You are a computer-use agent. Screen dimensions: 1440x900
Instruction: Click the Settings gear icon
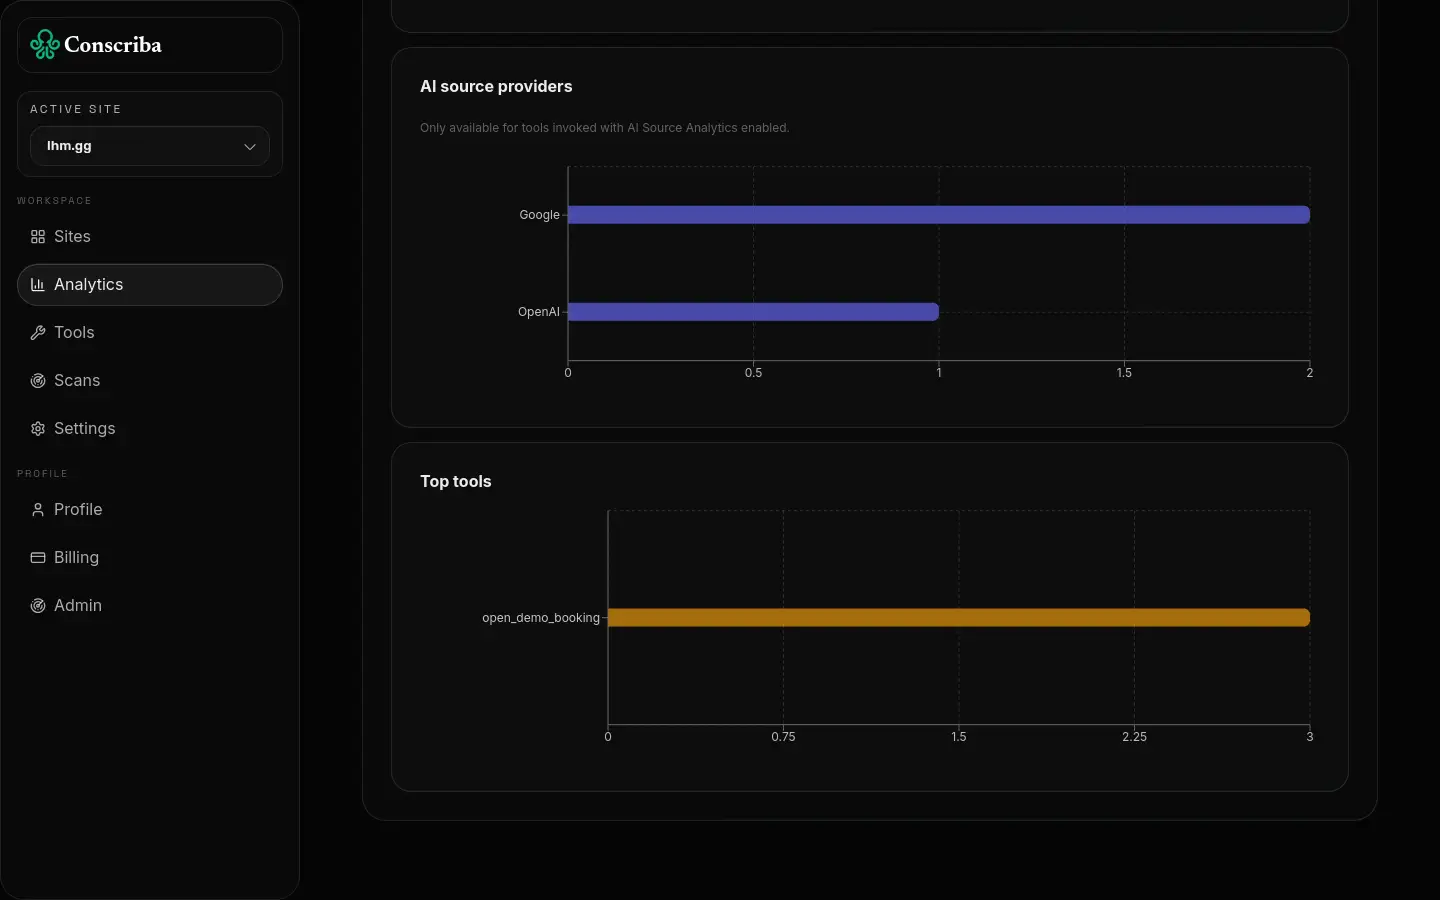pyautogui.click(x=38, y=429)
